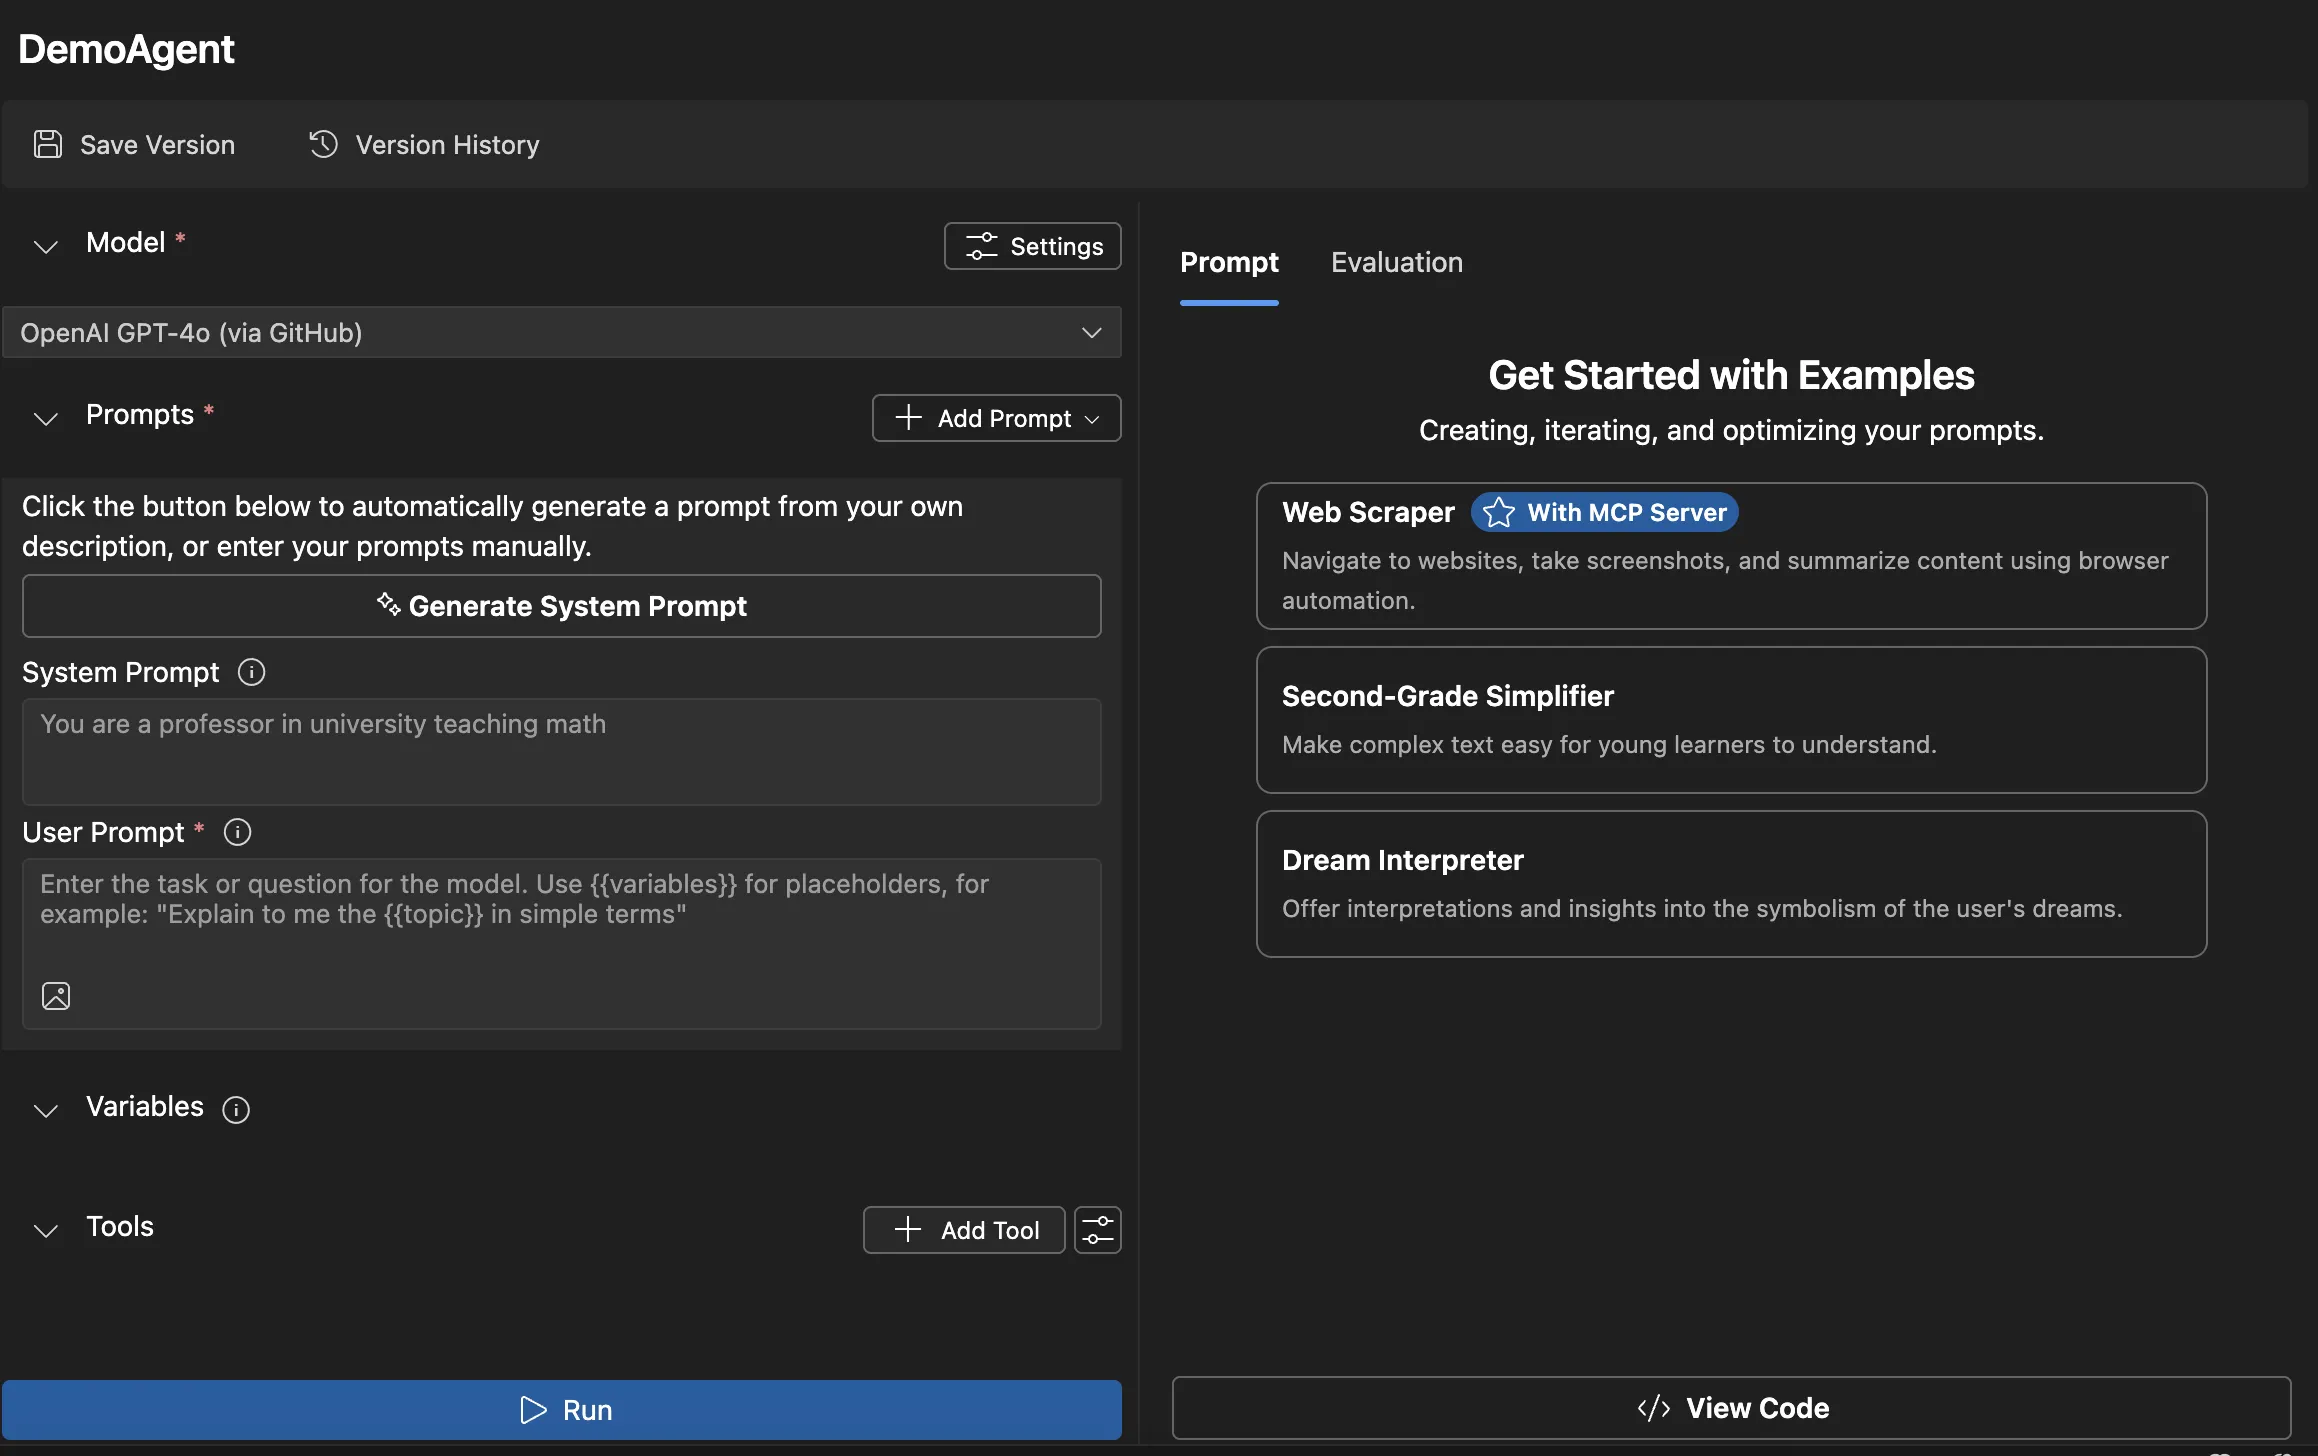
Task: Click the Add Tool button
Action: [x=964, y=1230]
